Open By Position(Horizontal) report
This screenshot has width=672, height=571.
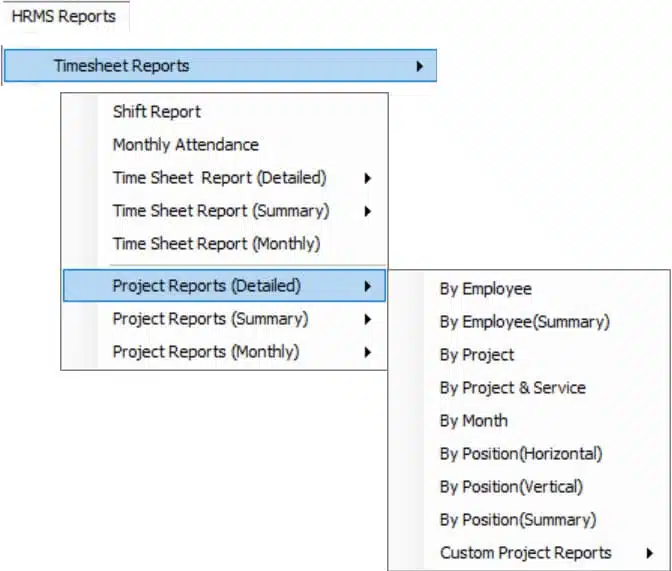tap(529, 454)
